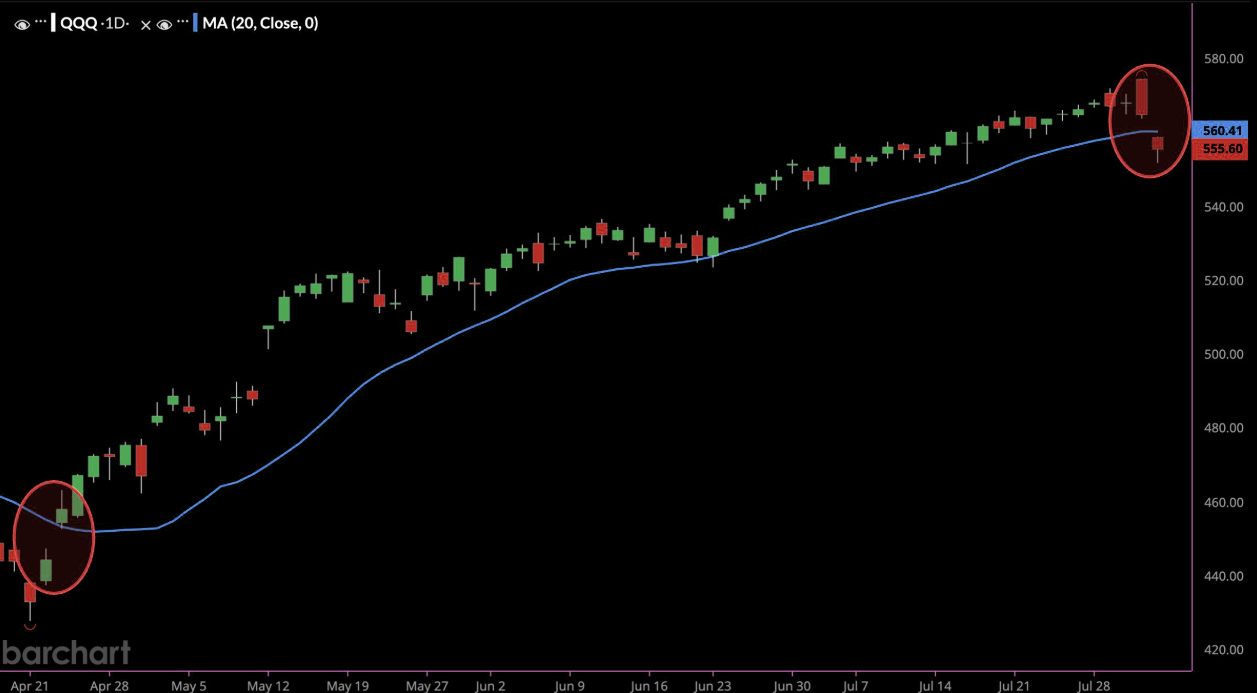
Task: Open the QQQ series more-options ellipsis
Action: click(x=41, y=23)
